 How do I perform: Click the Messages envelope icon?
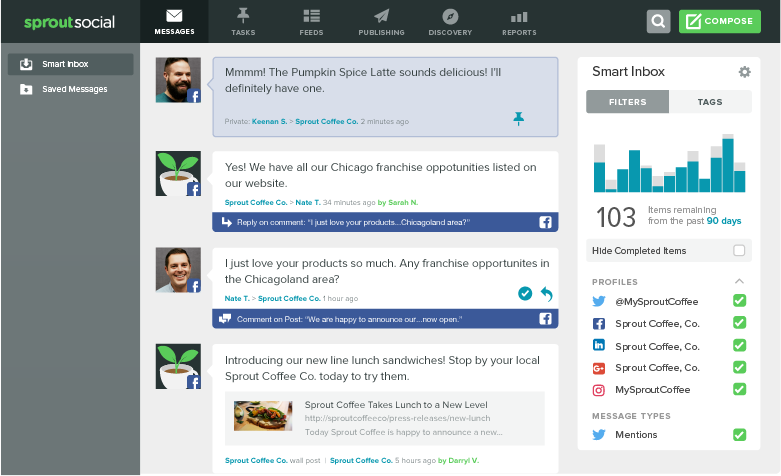(174, 16)
